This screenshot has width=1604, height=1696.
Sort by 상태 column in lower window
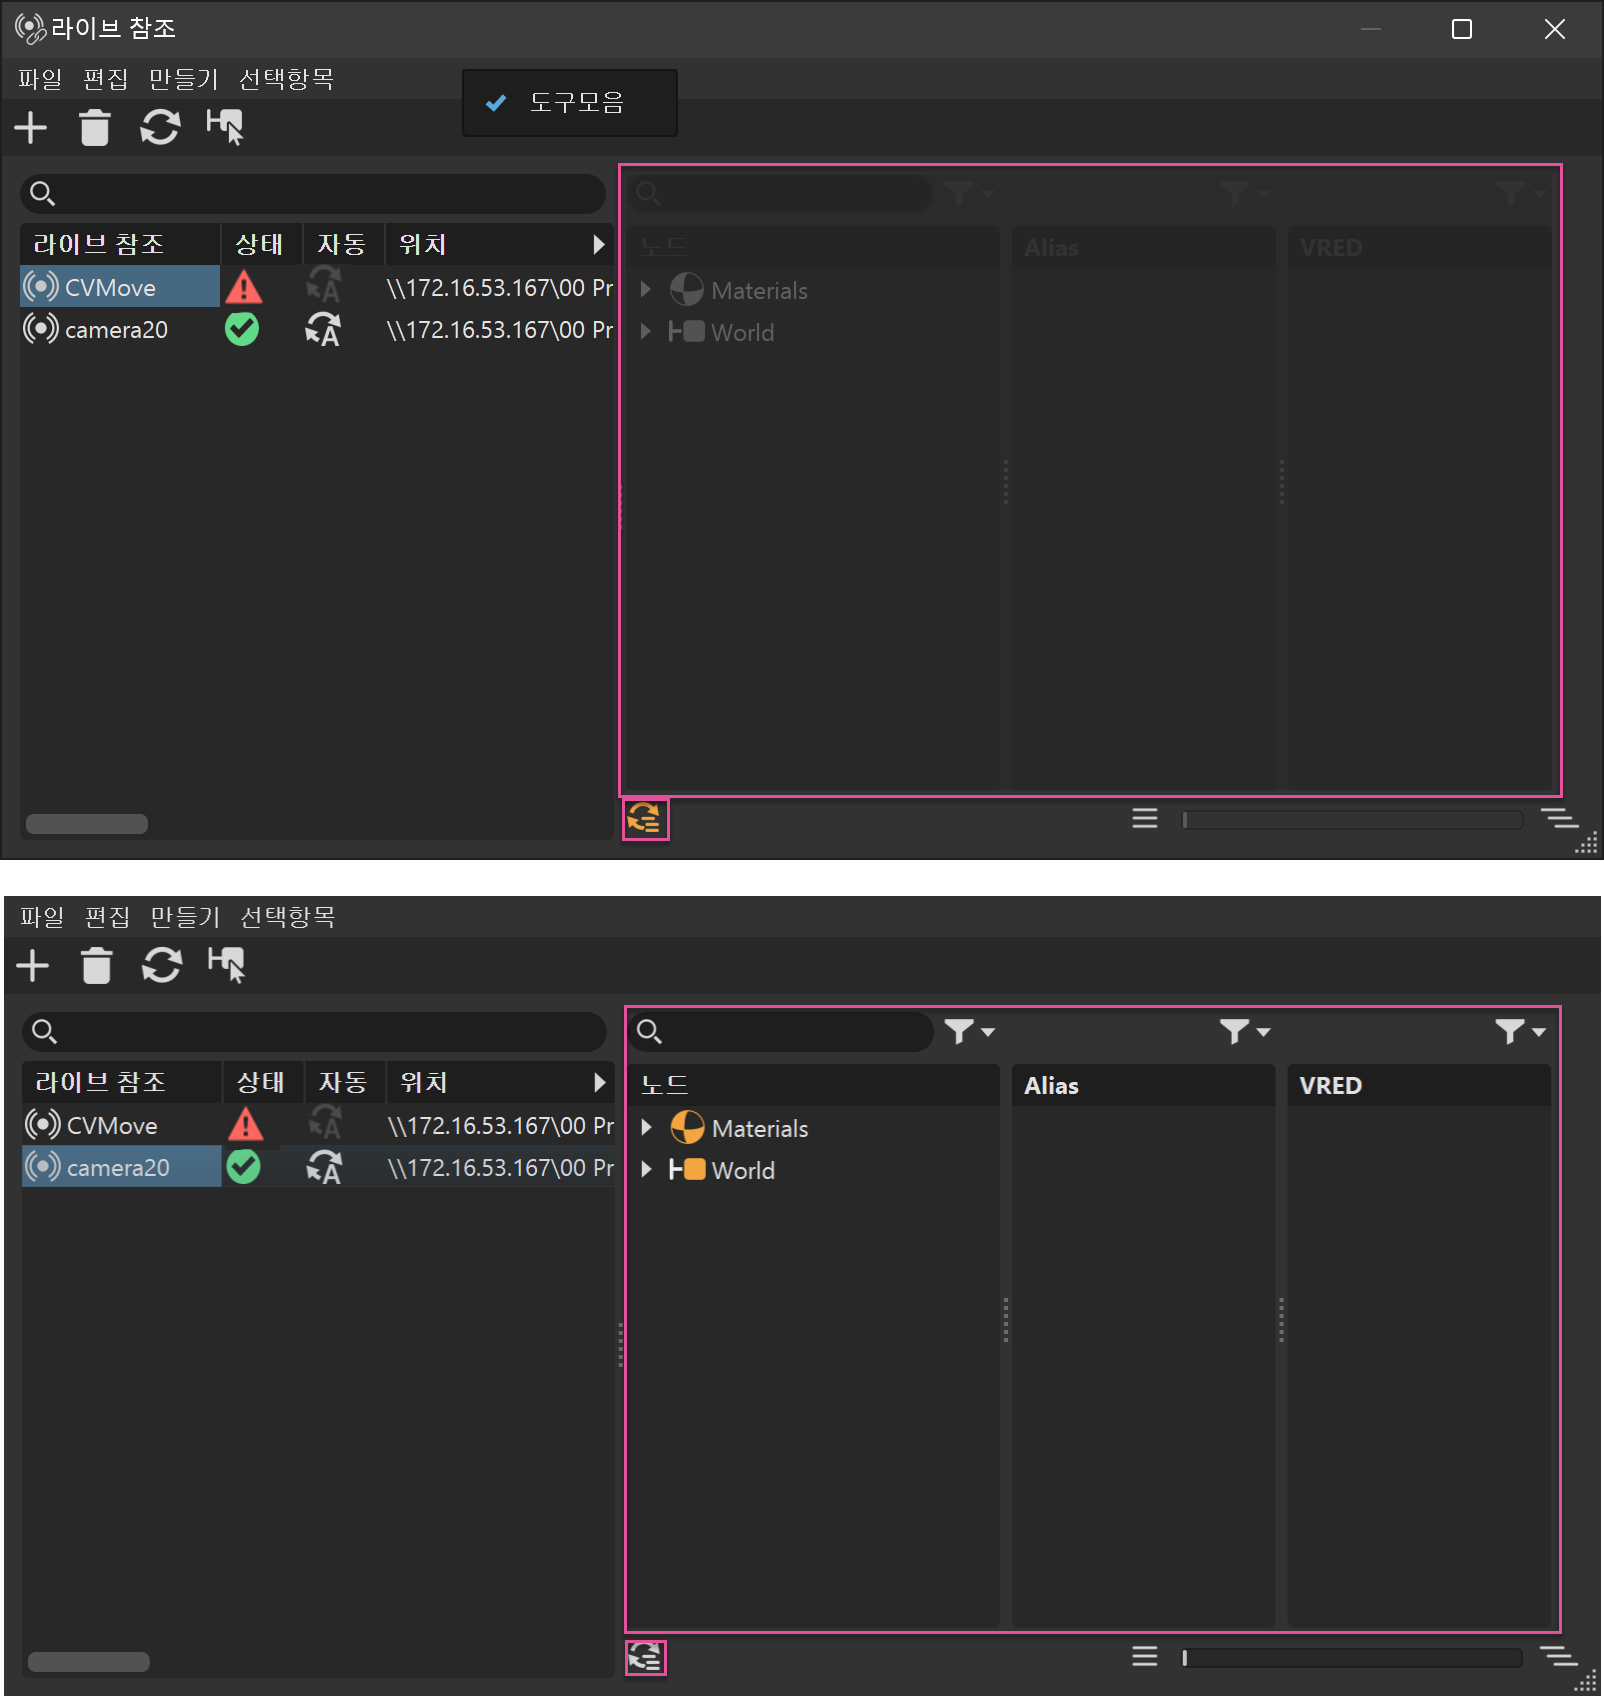tap(263, 1083)
